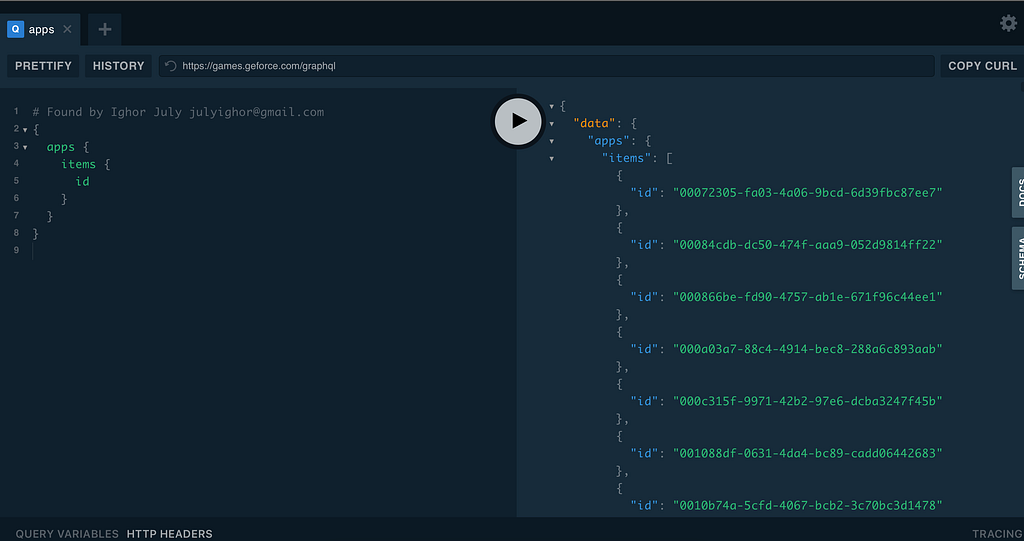This screenshot has width=1024, height=541.
Task: Collapse the "items" response array
Action: [552, 158]
